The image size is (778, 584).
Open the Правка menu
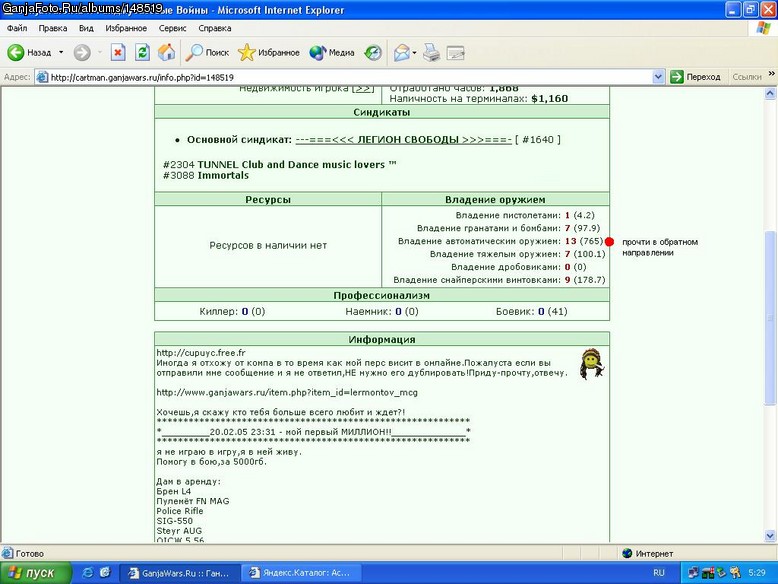pyautogui.click(x=53, y=28)
